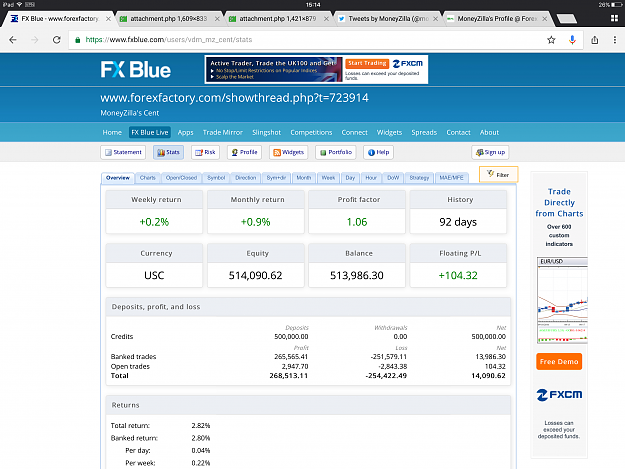
Task: Close the Tweets by MoneyZilla tab
Action: point(435,19)
